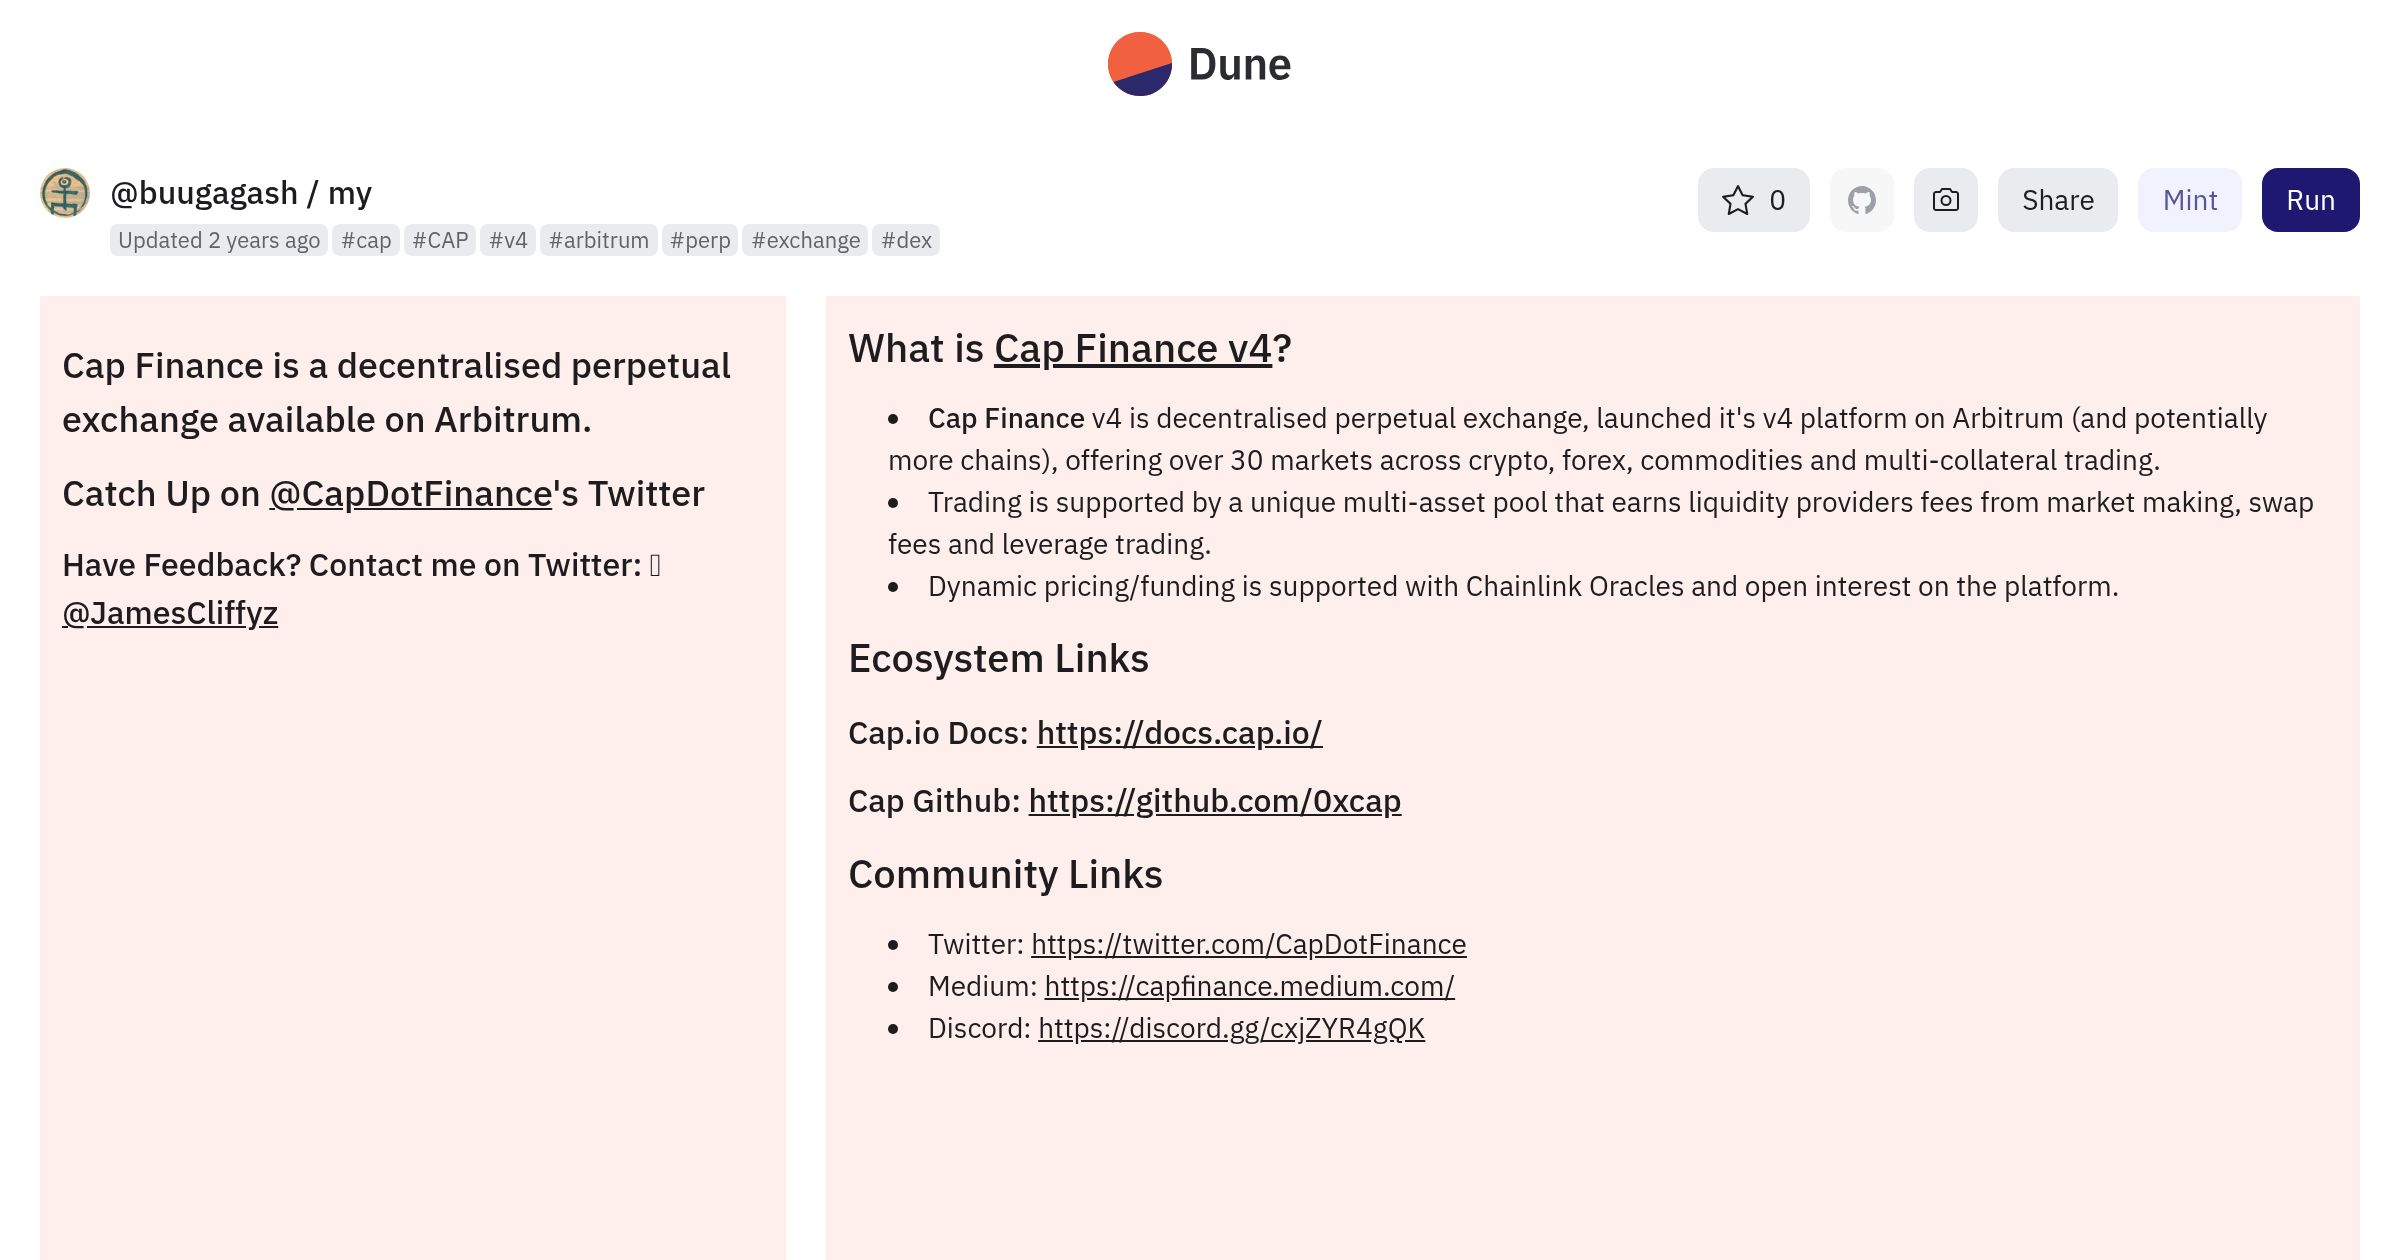Click the star count '0'
The image size is (2400, 1260).
(x=1777, y=200)
